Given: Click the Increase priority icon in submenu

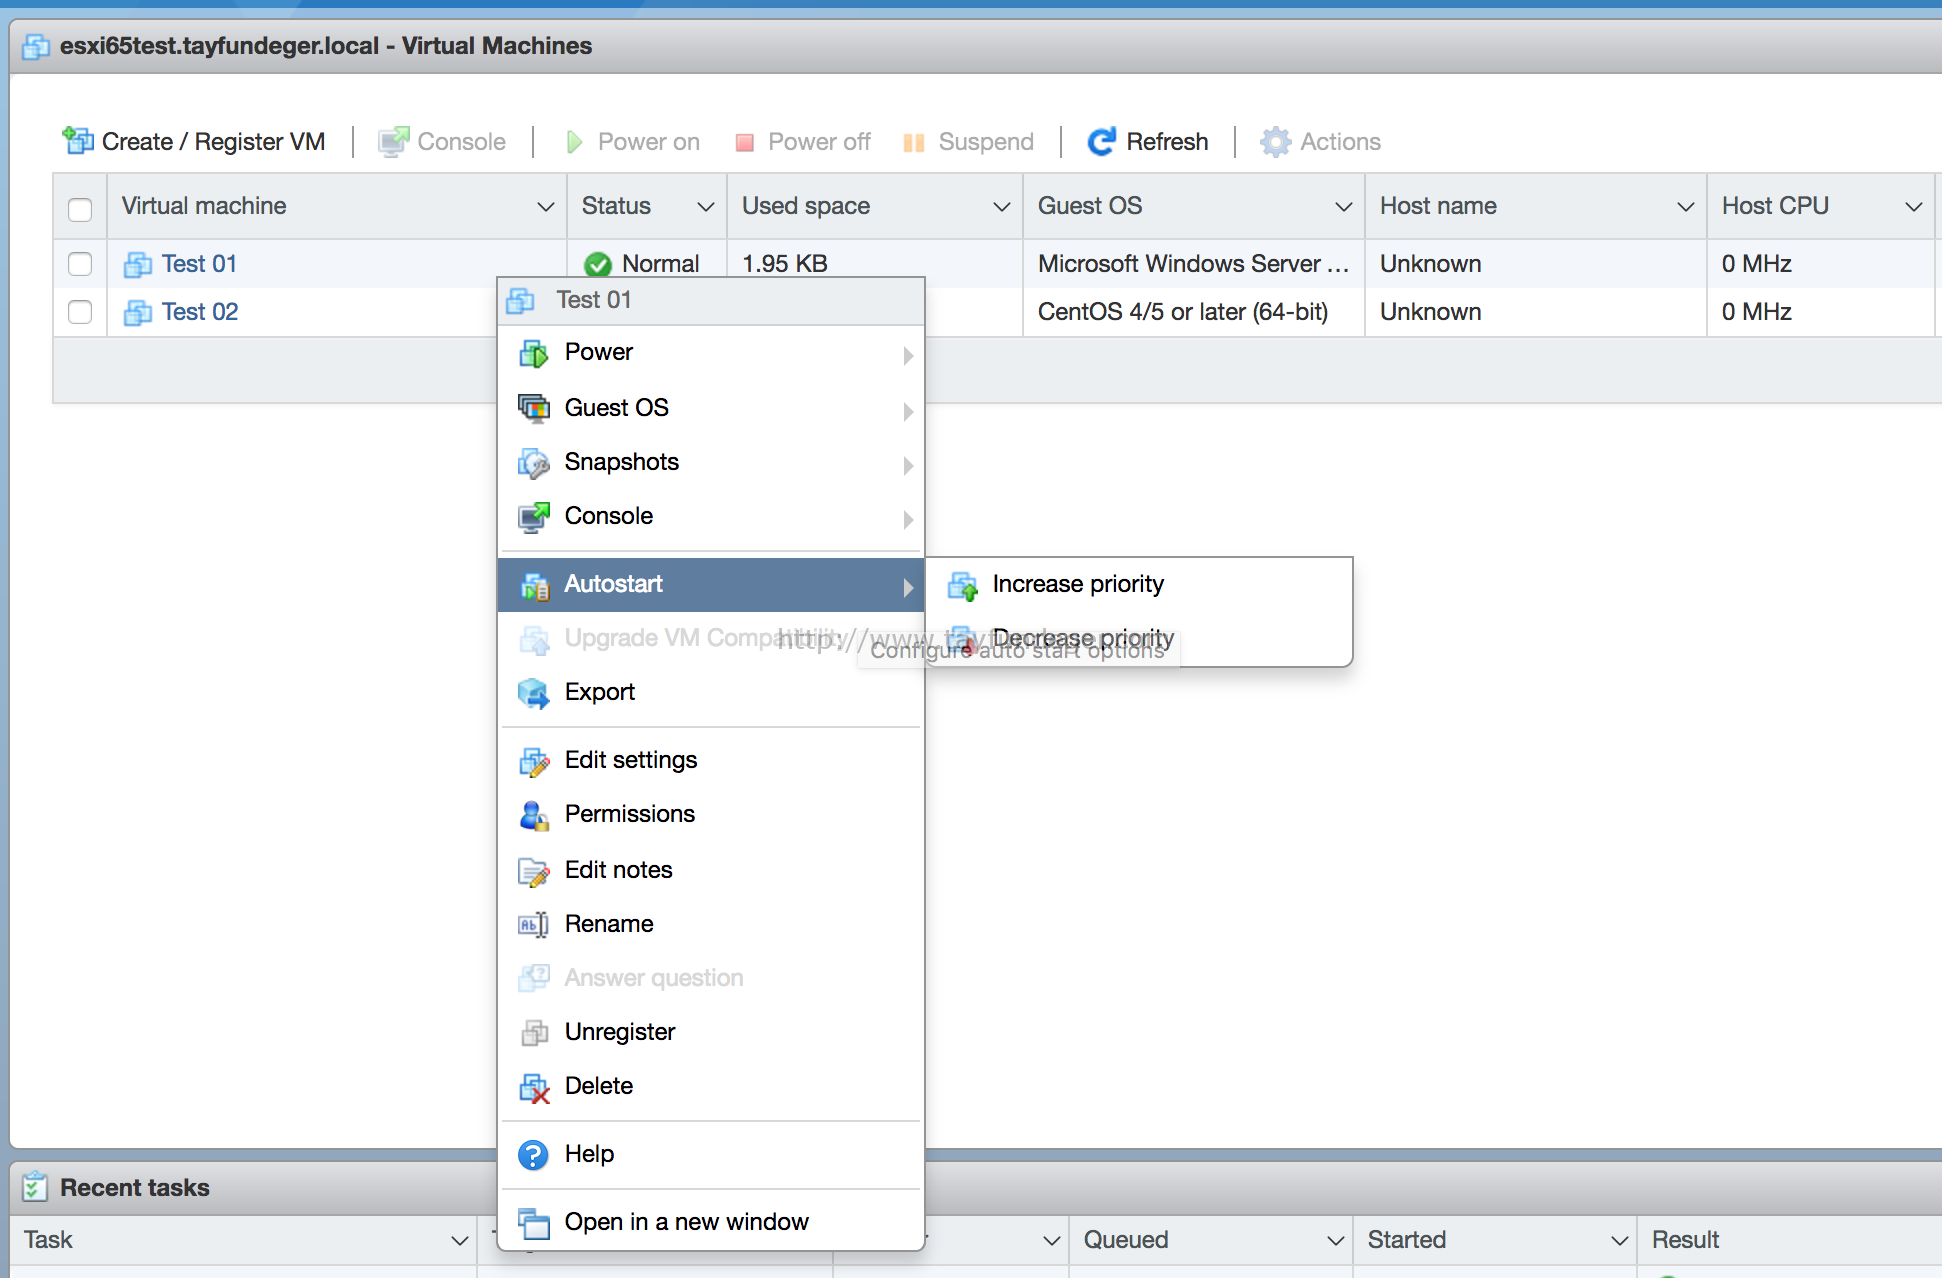Looking at the screenshot, I should click(x=963, y=586).
